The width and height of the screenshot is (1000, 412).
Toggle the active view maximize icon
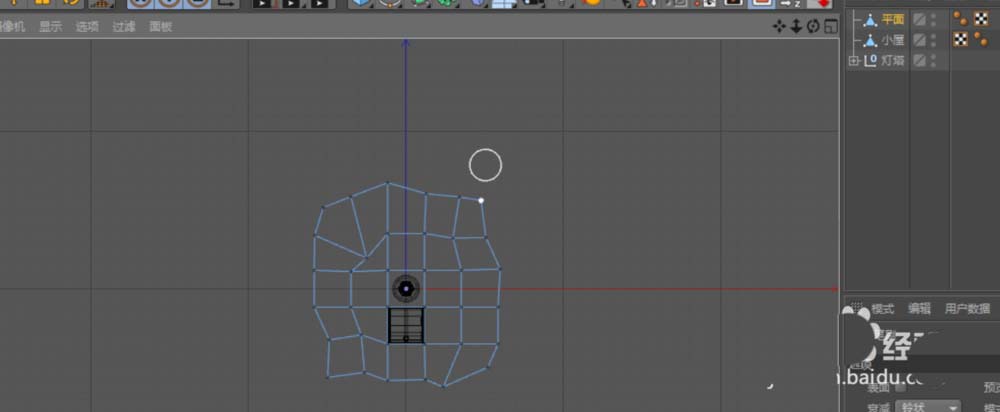829,26
